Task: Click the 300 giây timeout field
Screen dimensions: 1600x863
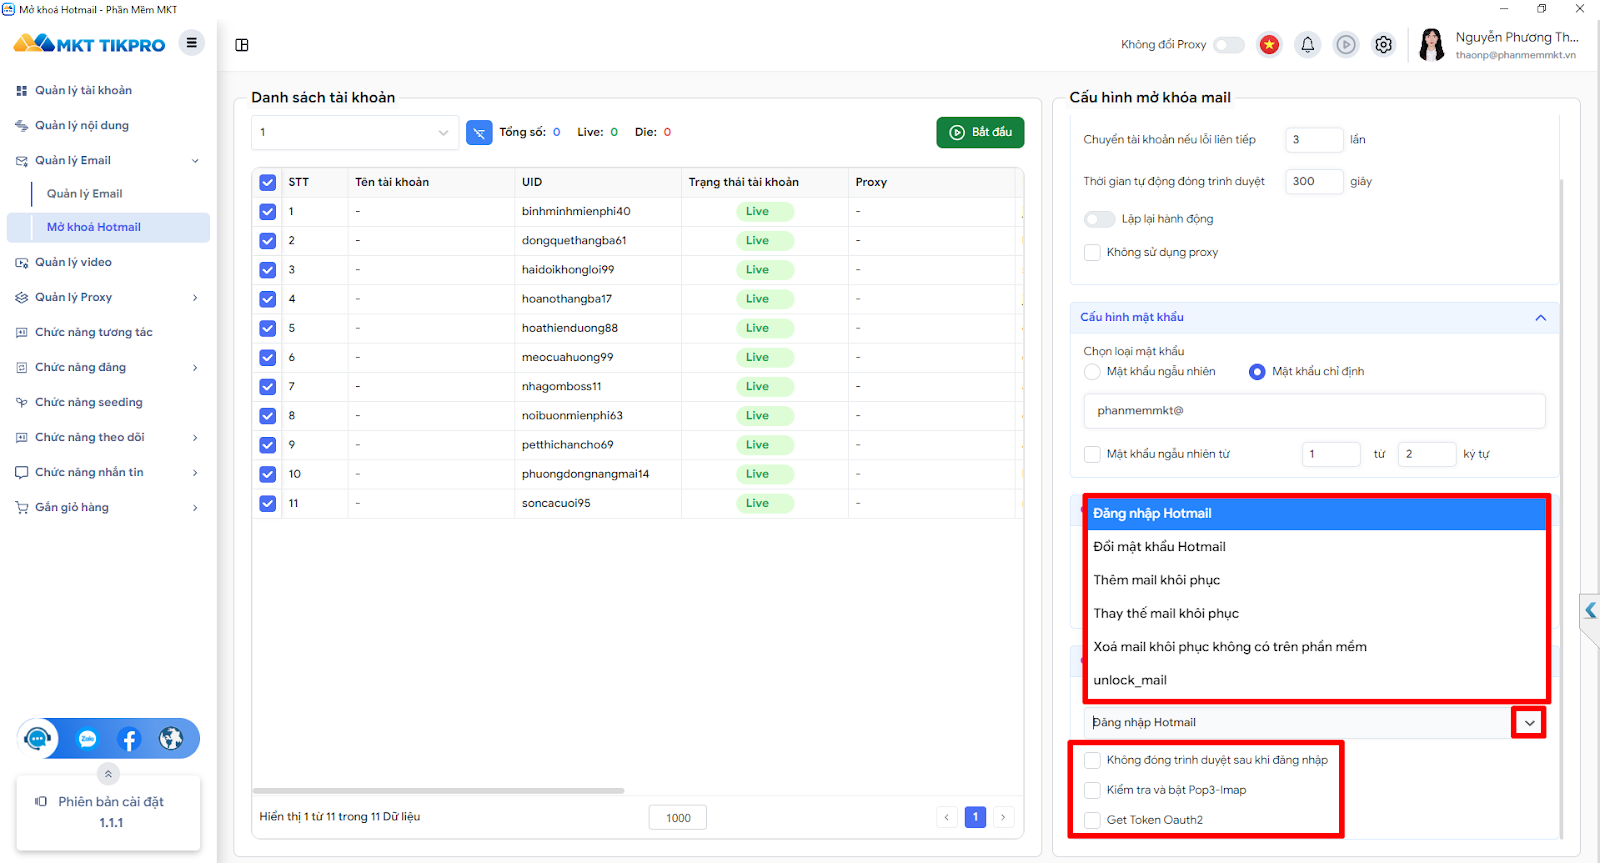Action: [1314, 181]
